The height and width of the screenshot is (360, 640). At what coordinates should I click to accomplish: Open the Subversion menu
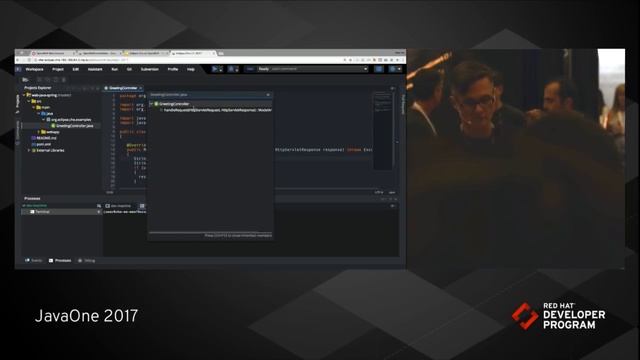tap(150, 69)
